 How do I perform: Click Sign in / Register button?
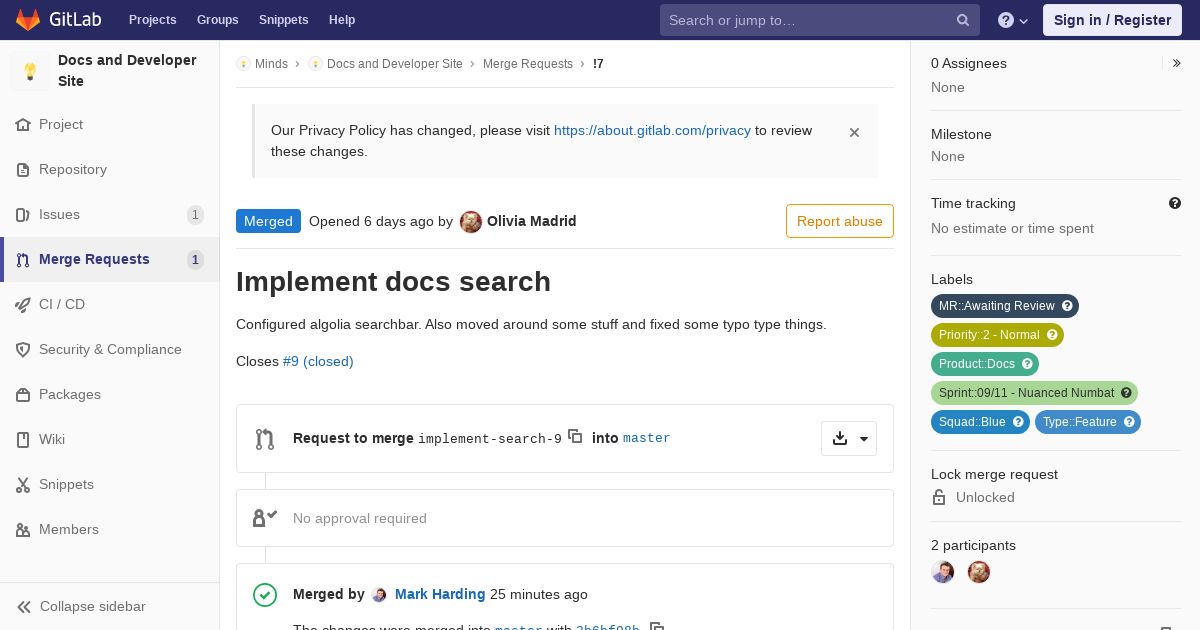click(1112, 20)
